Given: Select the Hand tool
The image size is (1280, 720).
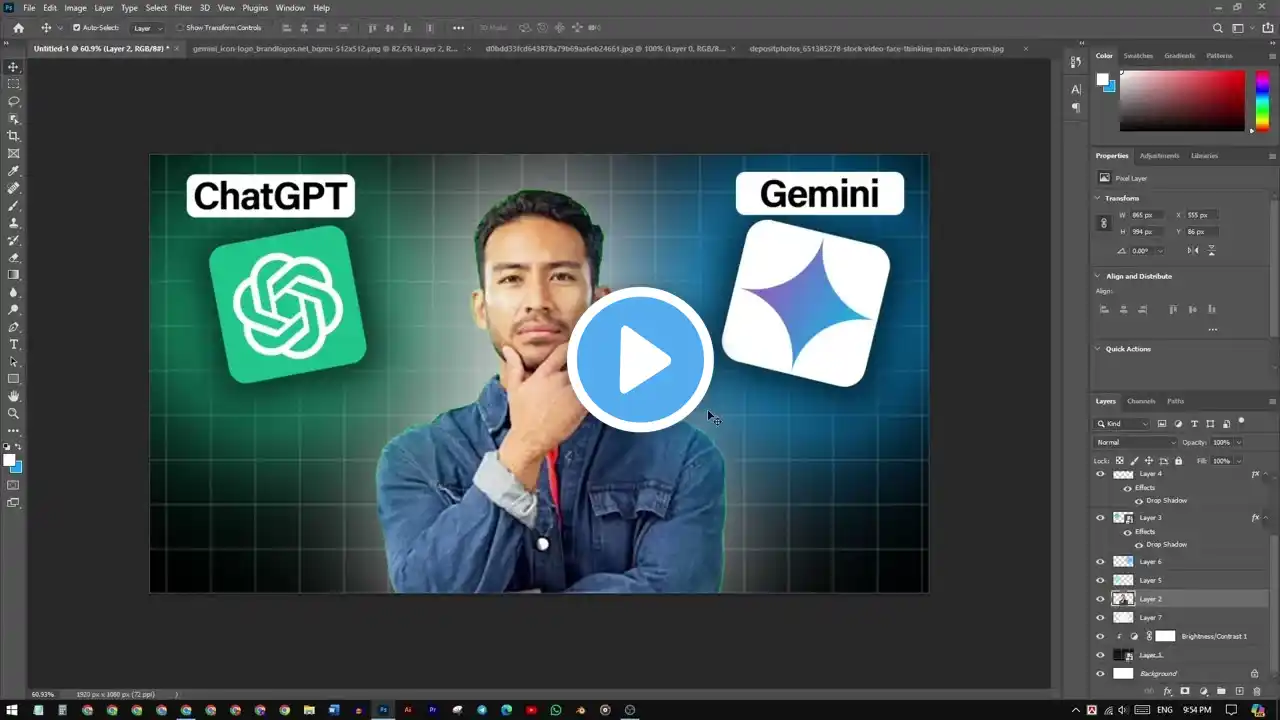Looking at the screenshot, I should [x=13, y=396].
